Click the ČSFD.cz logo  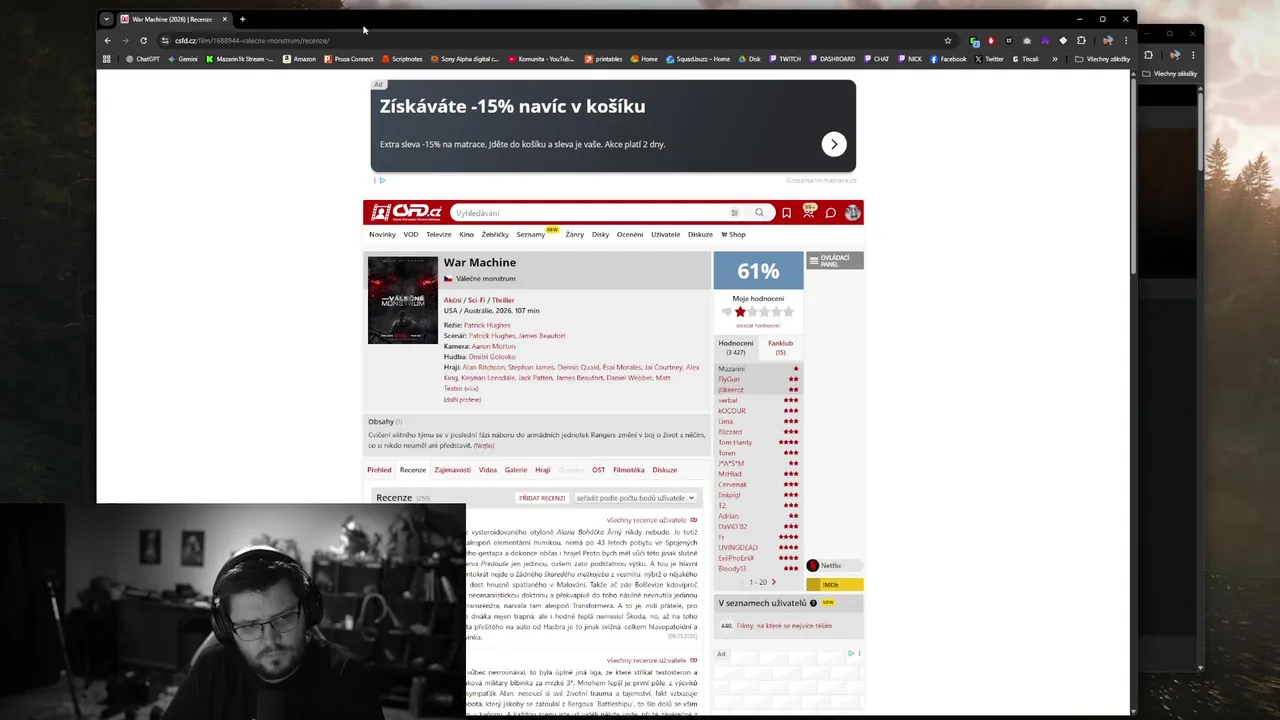point(406,212)
